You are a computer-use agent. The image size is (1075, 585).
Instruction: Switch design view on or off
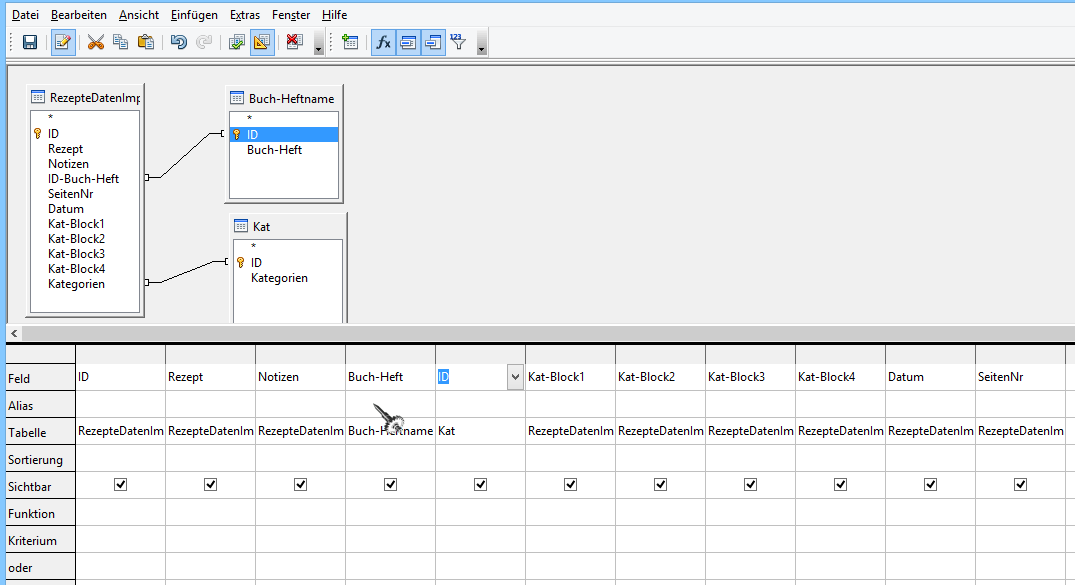262,43
